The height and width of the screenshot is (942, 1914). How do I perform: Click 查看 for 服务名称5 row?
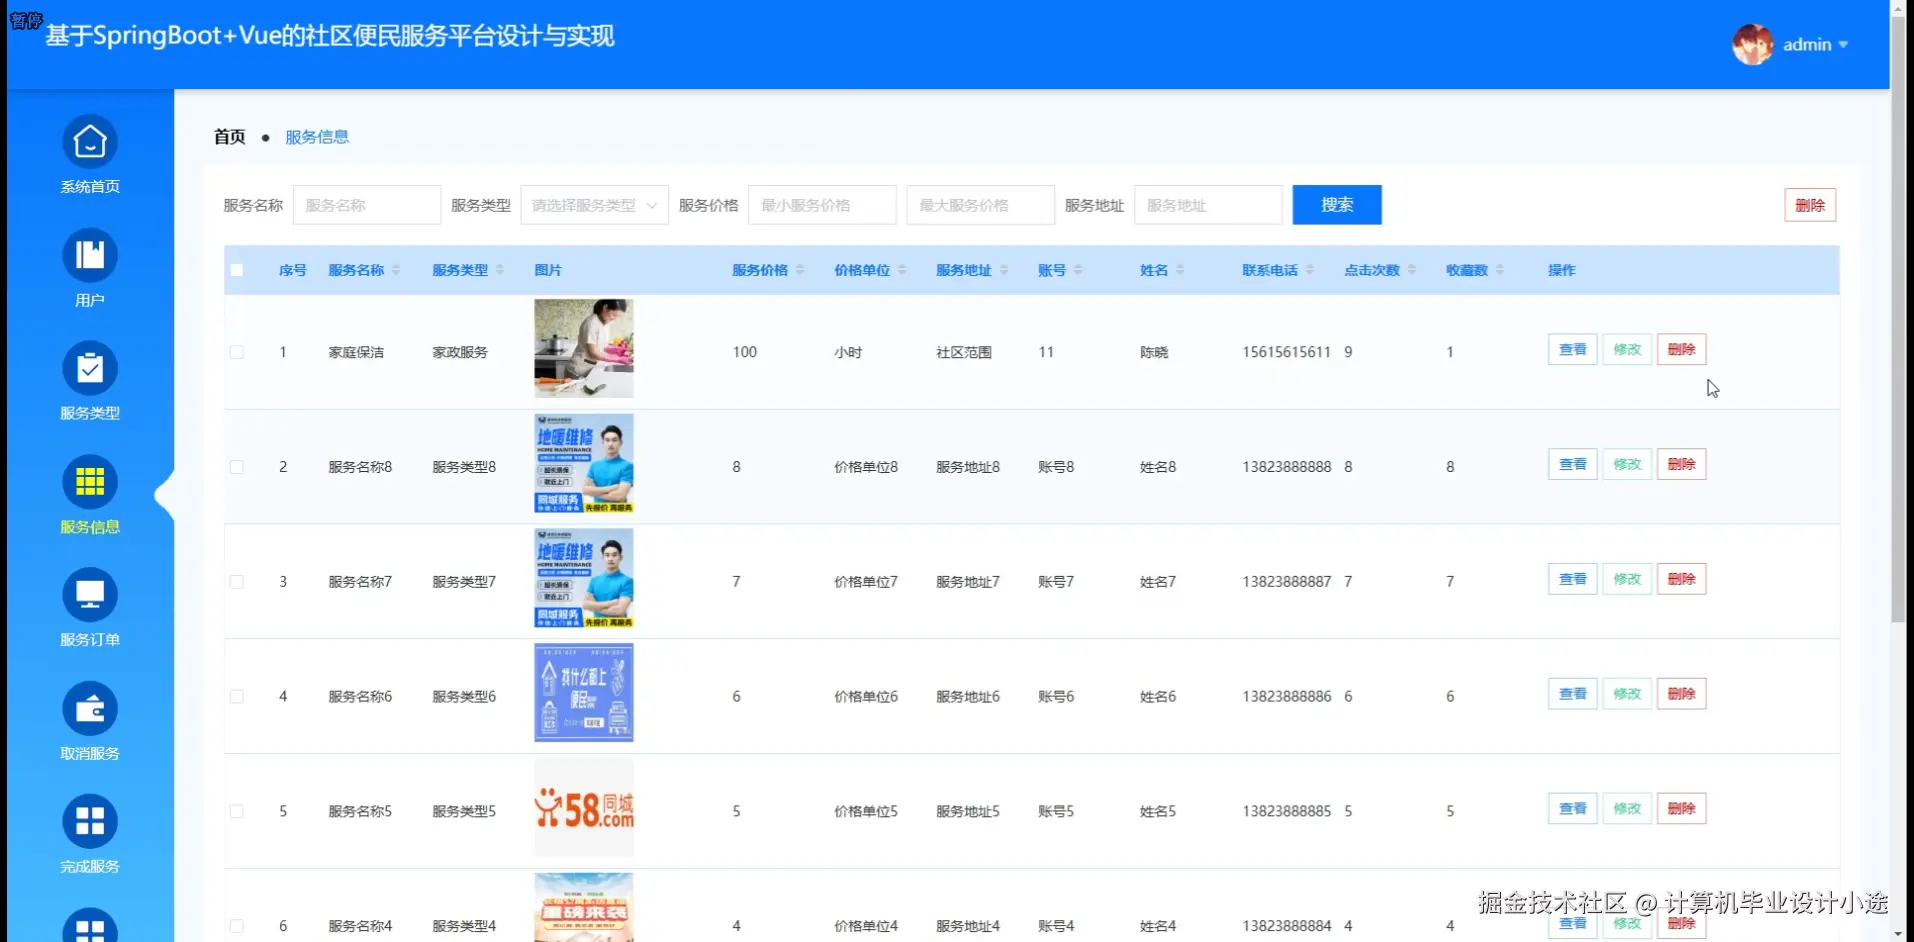tap(1573, 808)
